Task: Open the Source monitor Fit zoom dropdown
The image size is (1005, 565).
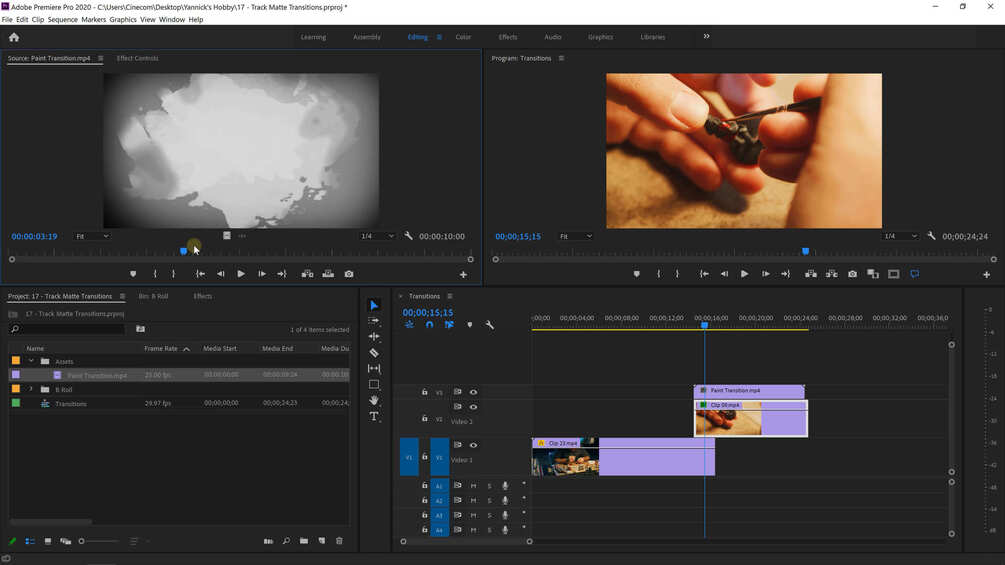Action: coord(92,236)
